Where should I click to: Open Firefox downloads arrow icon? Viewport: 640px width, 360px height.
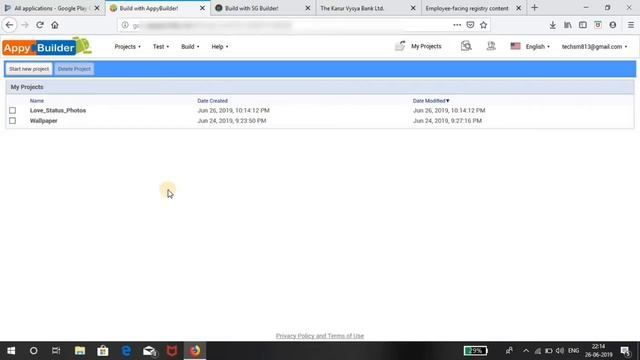552,25
